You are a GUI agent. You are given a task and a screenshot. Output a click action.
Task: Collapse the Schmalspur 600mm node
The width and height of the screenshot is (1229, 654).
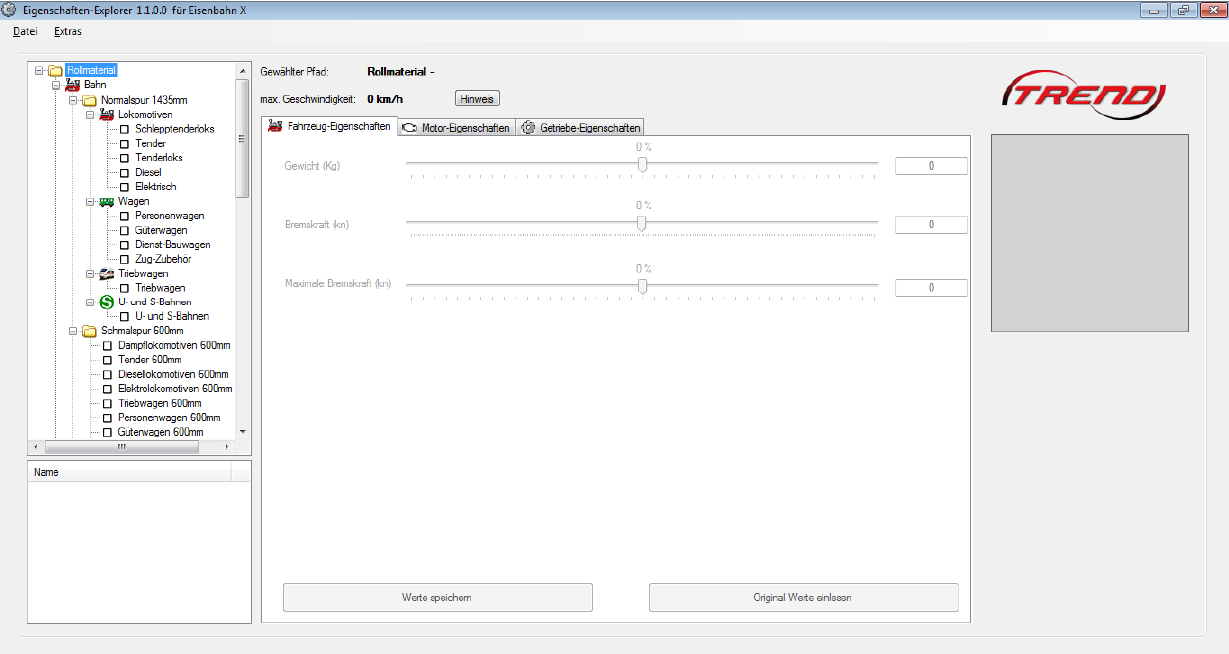coord(73,331)
